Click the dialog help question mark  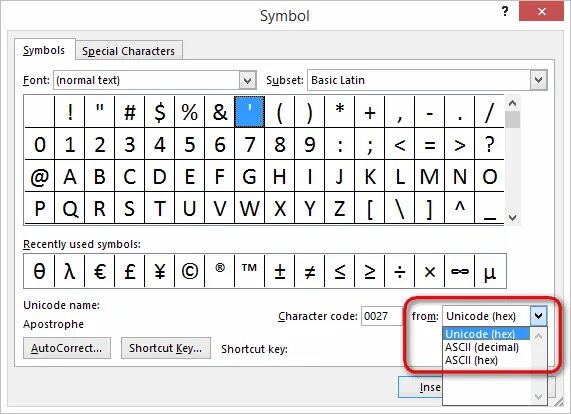505,12
